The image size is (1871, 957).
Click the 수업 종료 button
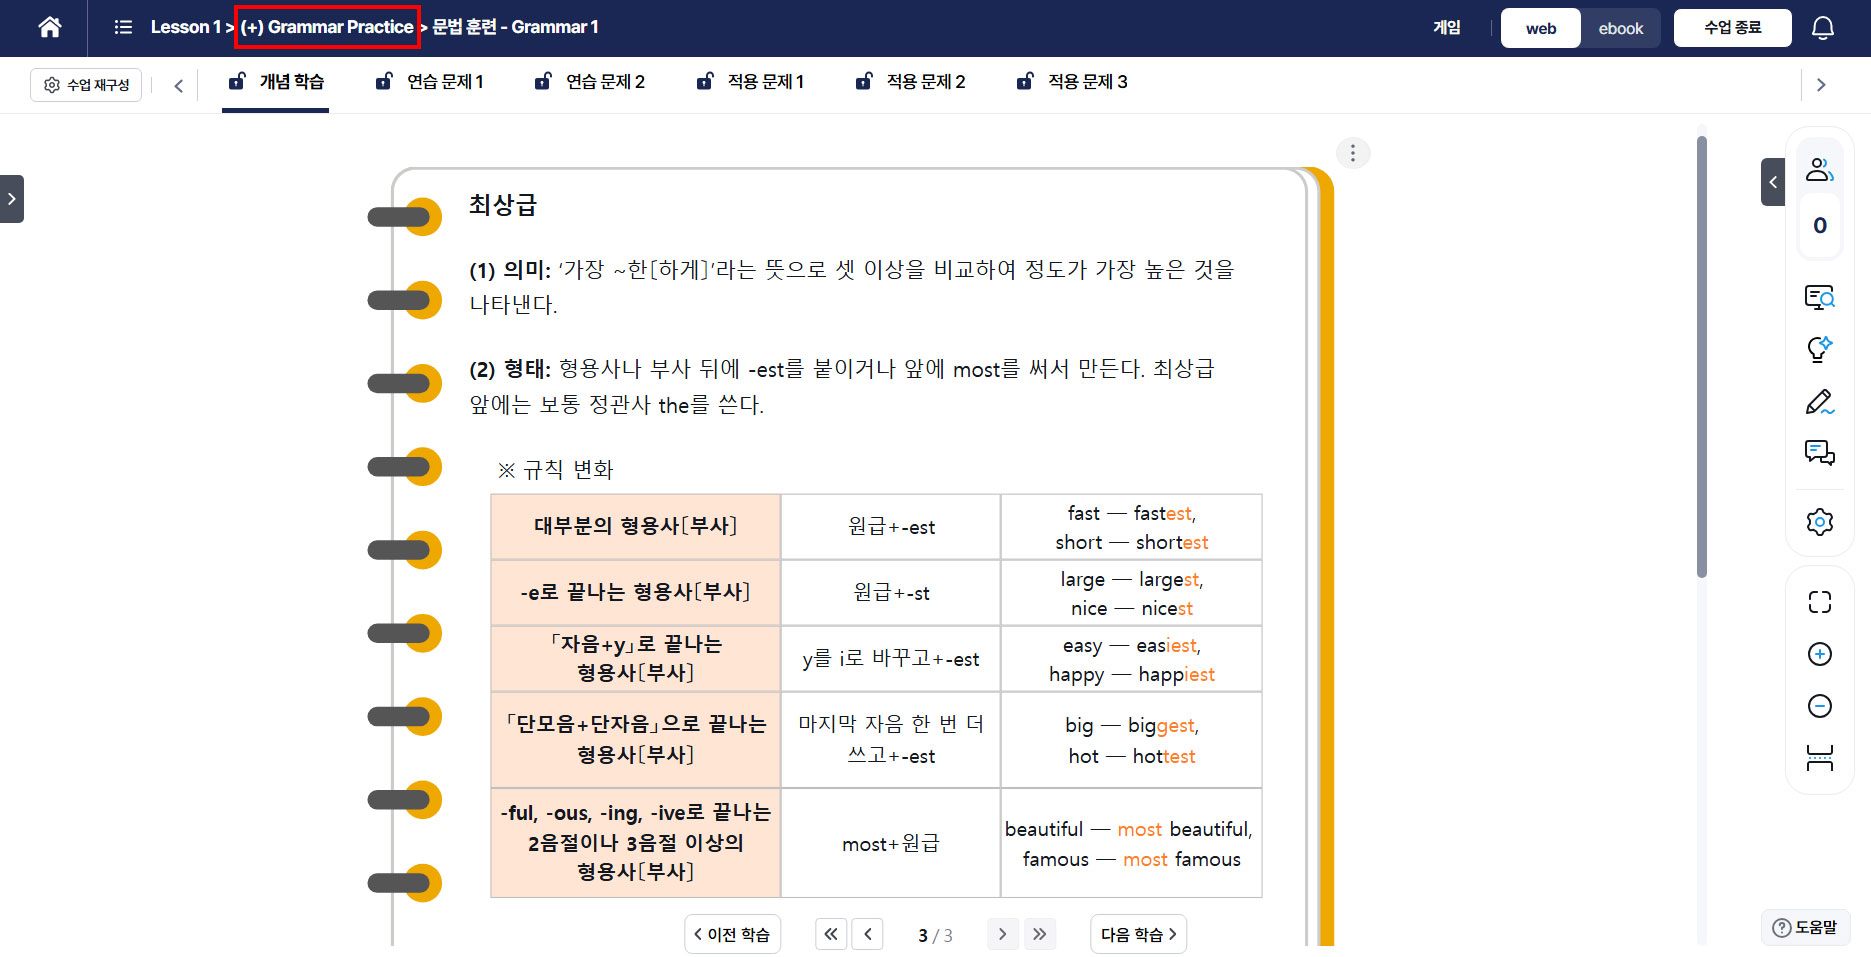pos(1733,28)
